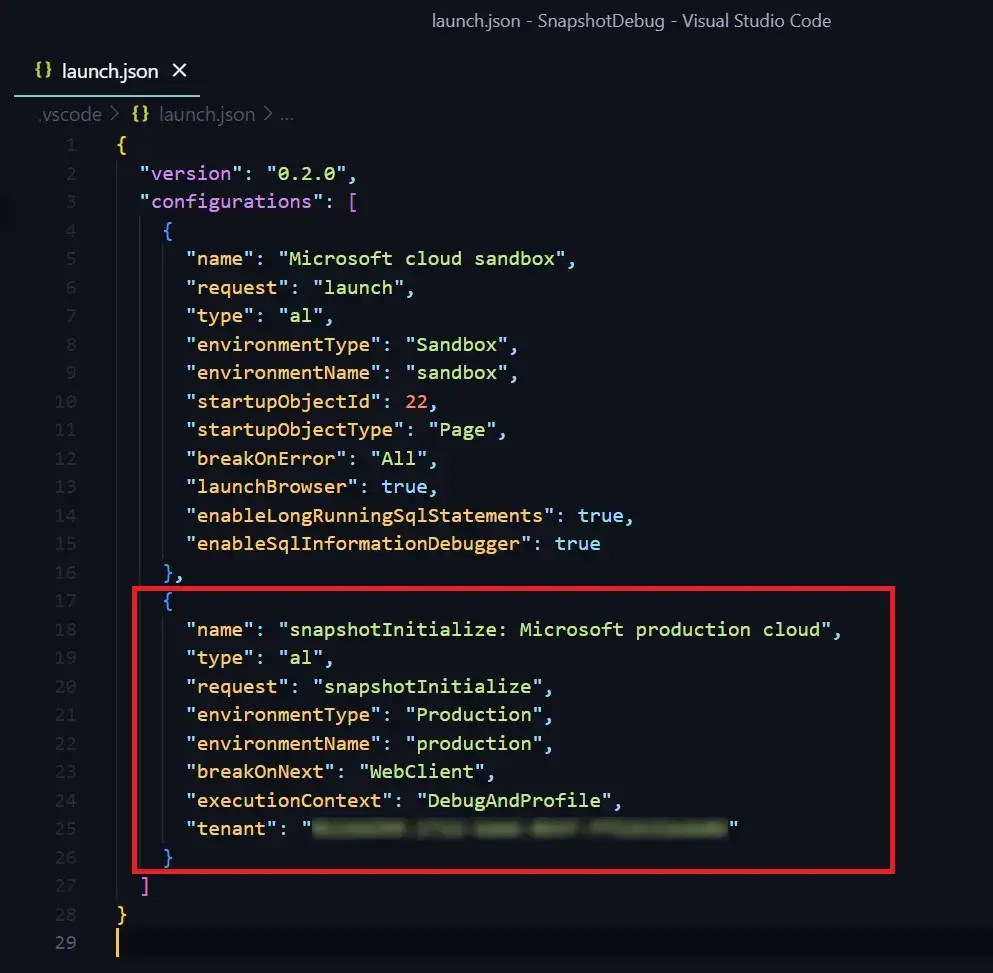
Task: Place cursor on the "0.2.0" version value
Action: [x=308, y=172]
